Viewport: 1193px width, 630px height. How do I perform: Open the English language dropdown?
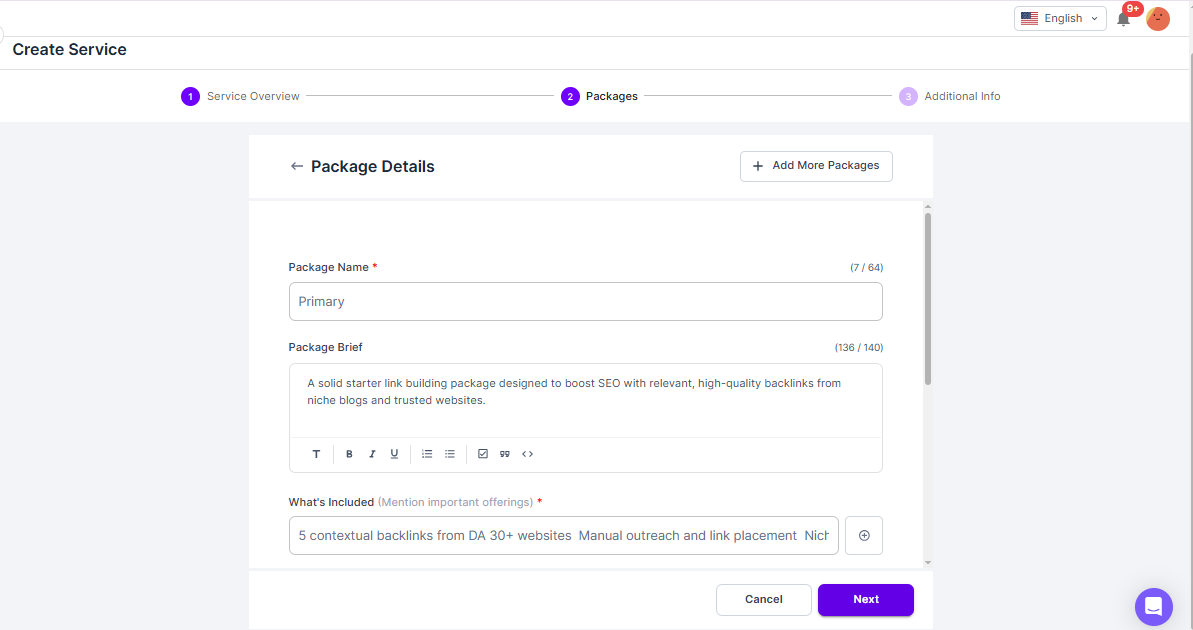click(1060, 18)
